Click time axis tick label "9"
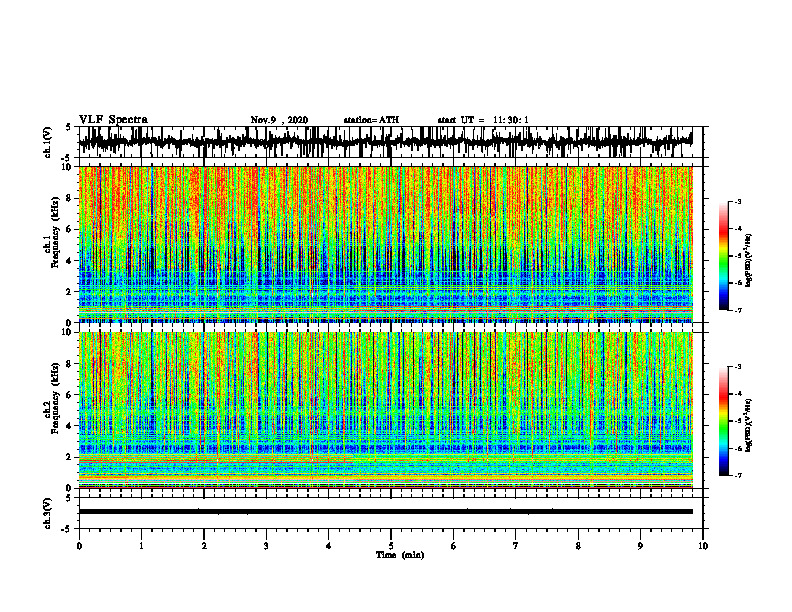792x612 pixels. click(640, 546)
